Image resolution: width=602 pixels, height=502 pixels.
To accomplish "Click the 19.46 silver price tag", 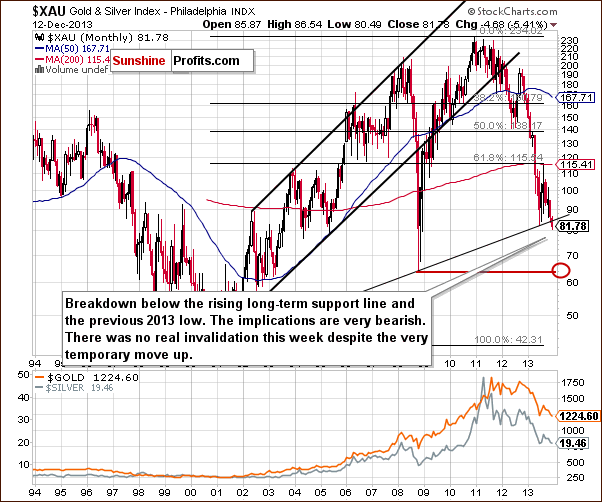I will (573, 444).
